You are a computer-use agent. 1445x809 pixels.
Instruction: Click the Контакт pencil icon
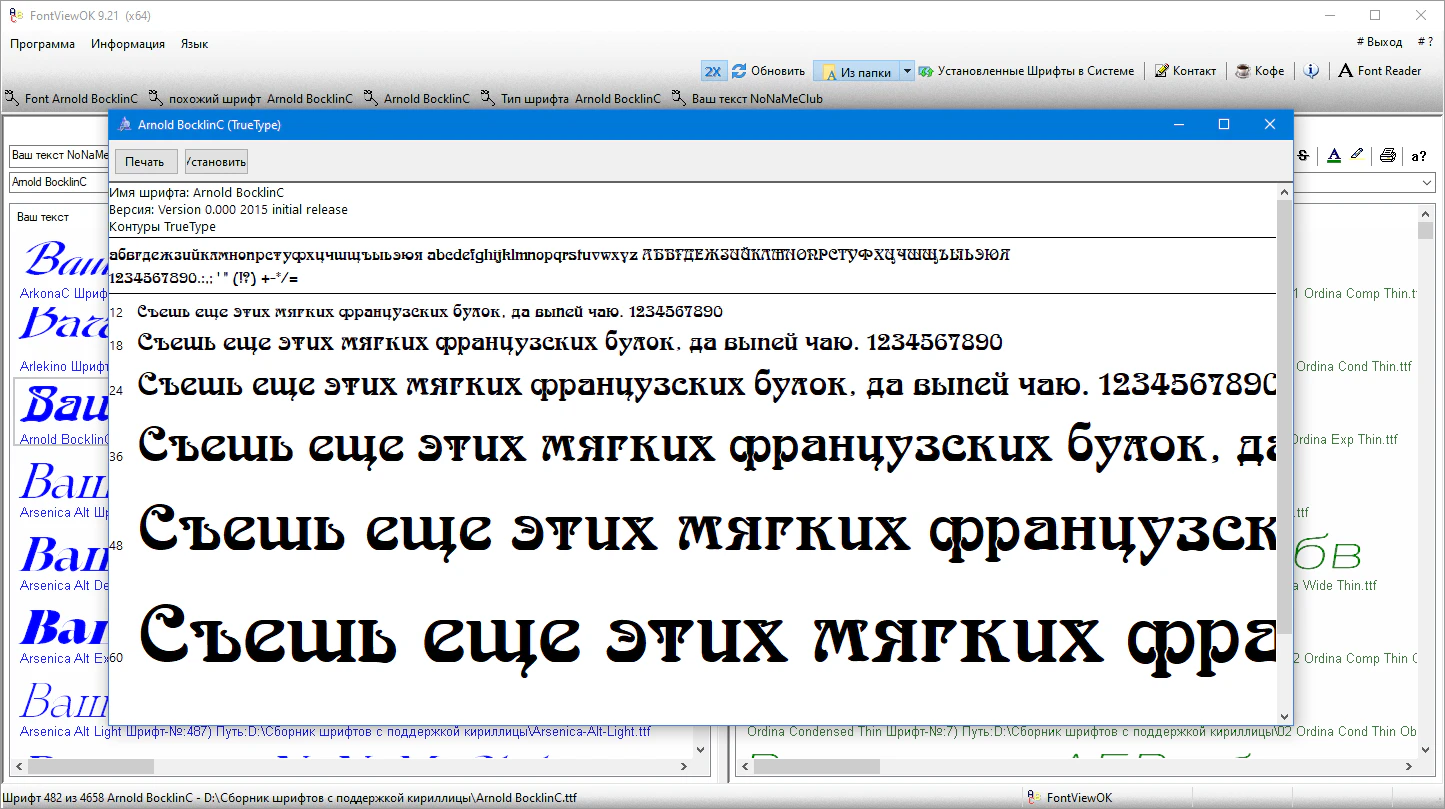coord(1161,71)
